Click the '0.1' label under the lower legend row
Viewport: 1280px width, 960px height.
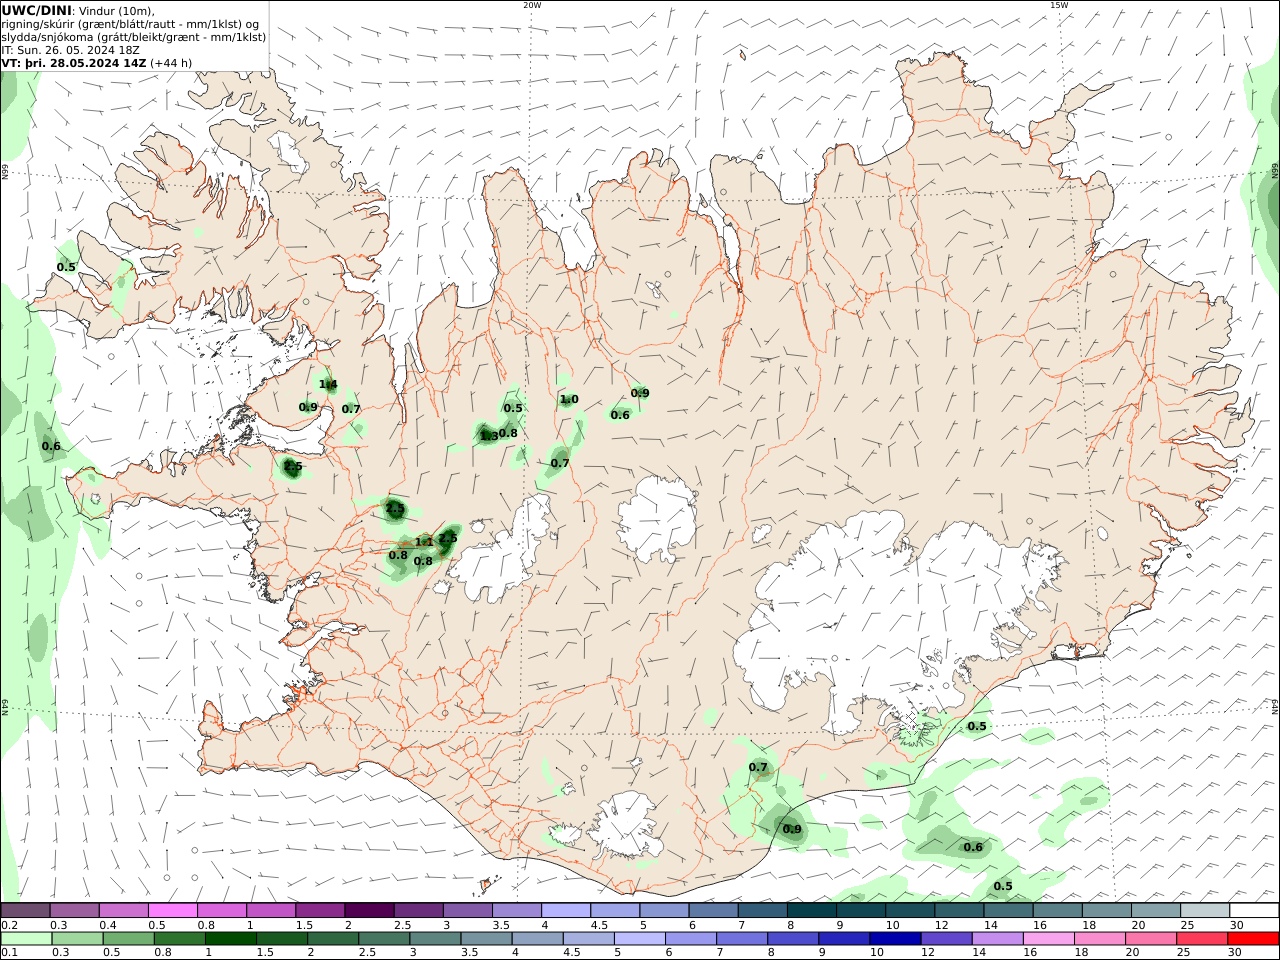pyautogui.click(x=9, y=953)
